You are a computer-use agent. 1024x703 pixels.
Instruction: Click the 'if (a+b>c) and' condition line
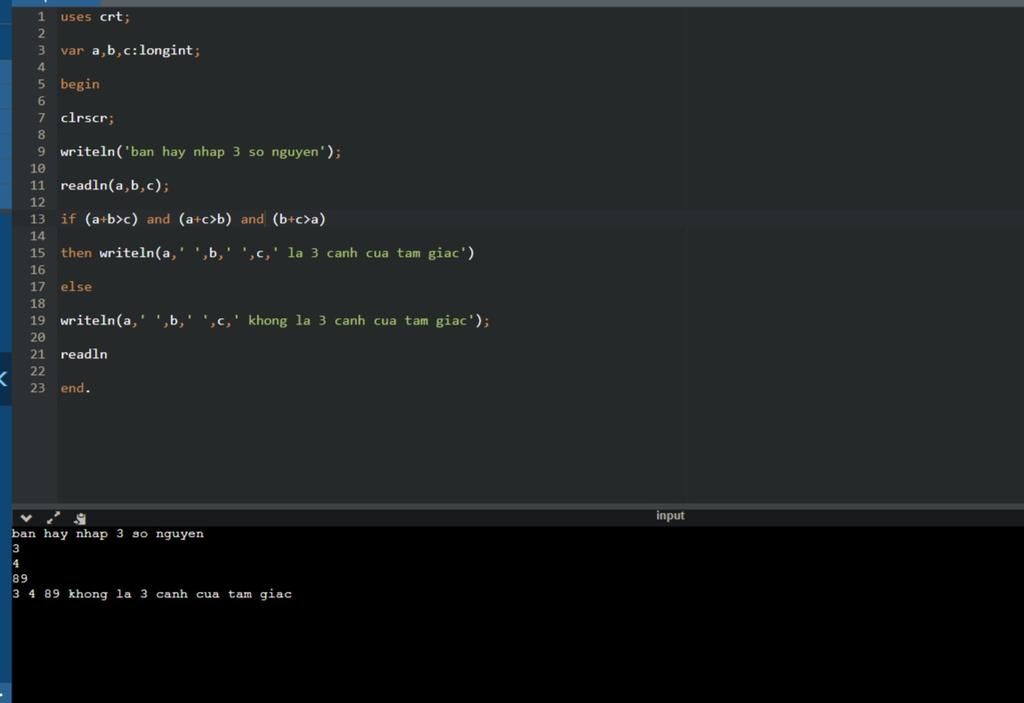point(193,219)
